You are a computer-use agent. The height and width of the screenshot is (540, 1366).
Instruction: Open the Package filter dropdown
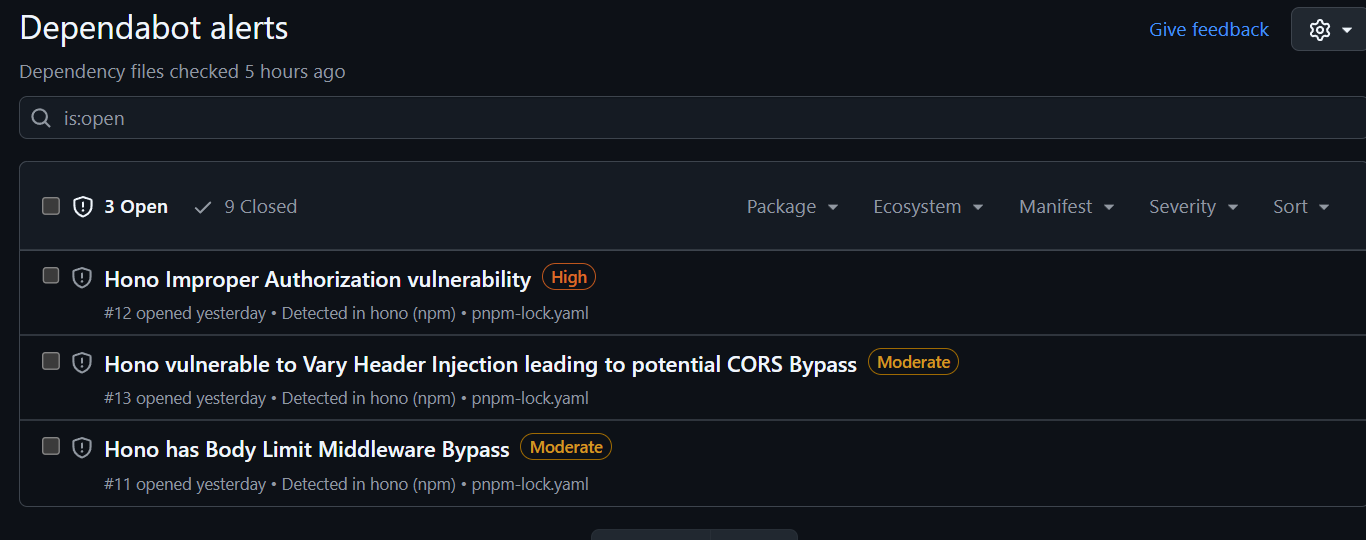(792, 207)
